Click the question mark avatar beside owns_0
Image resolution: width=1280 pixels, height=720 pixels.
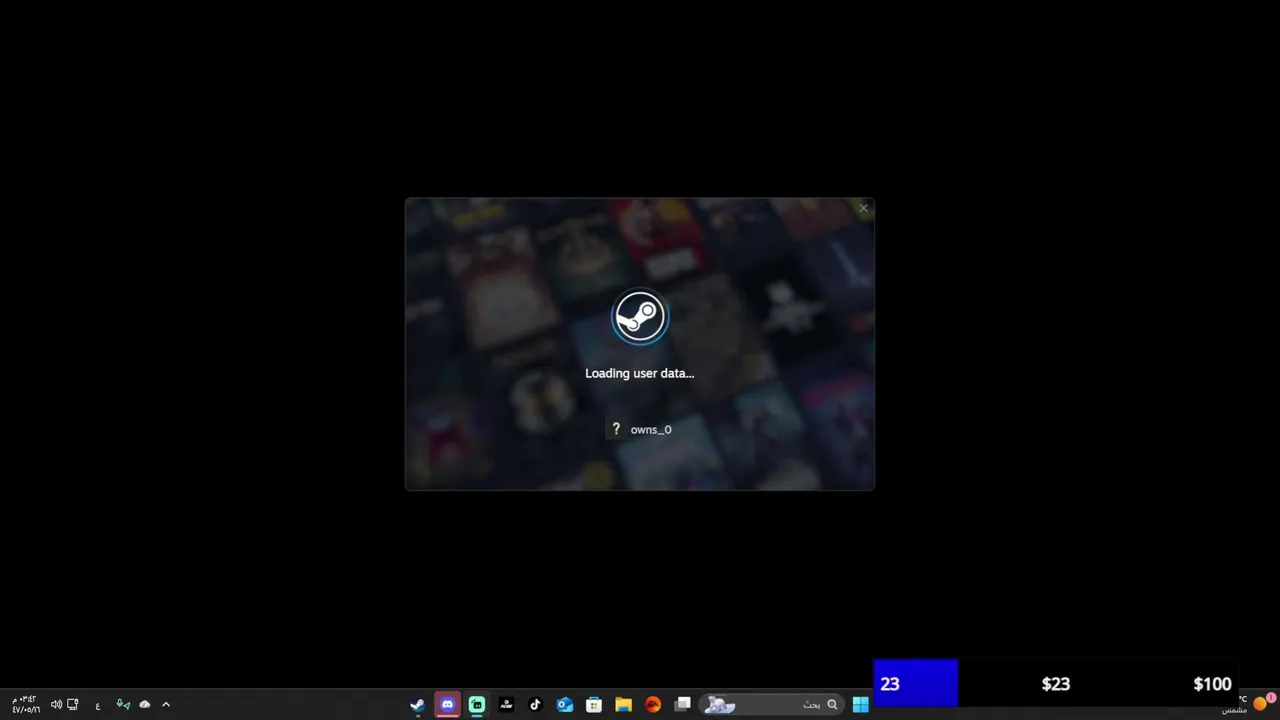pyautogui.click(x=616, y=429)
